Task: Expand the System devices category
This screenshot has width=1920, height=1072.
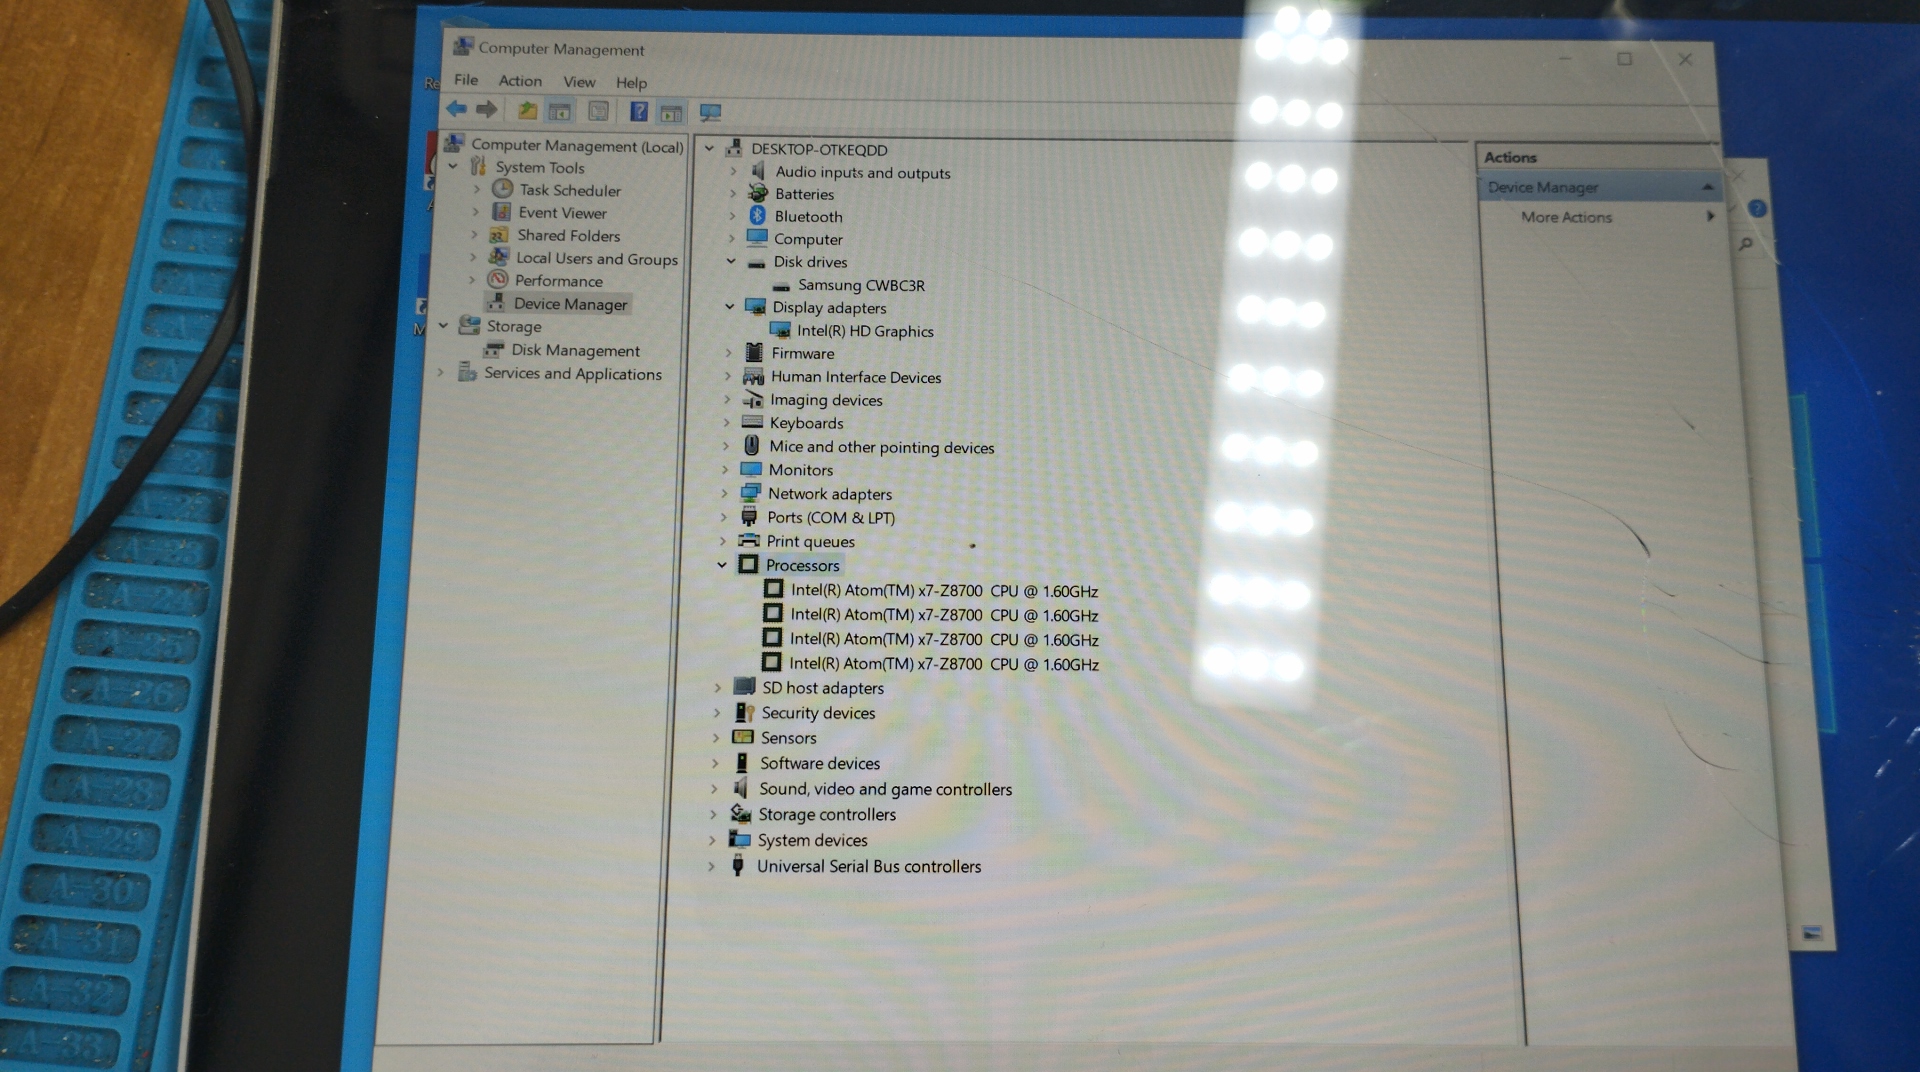Action: point(712,839)
